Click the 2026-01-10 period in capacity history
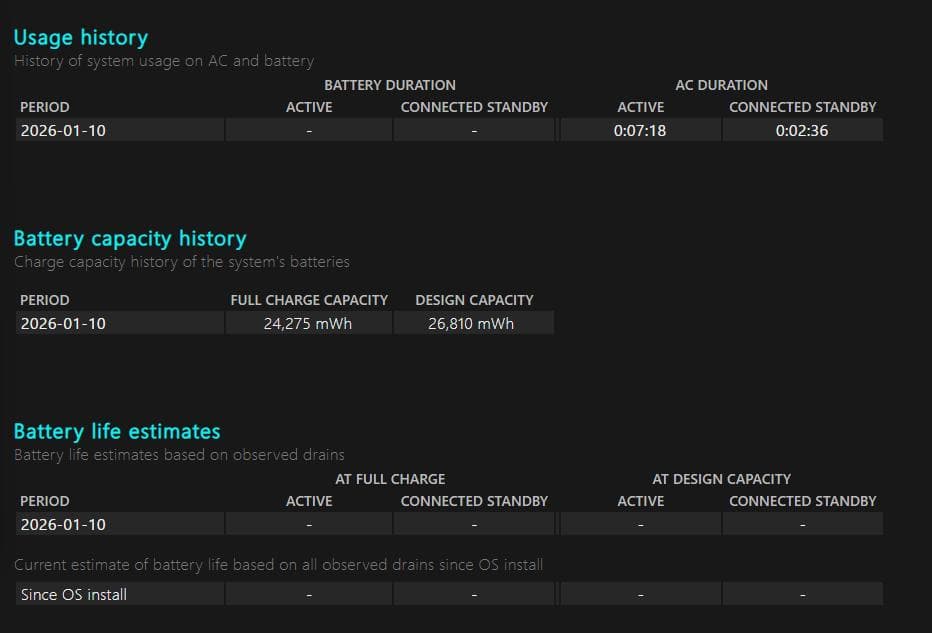The width and height of the screenshot is (932, 633). pyautogui.click(x=63, y=323)
